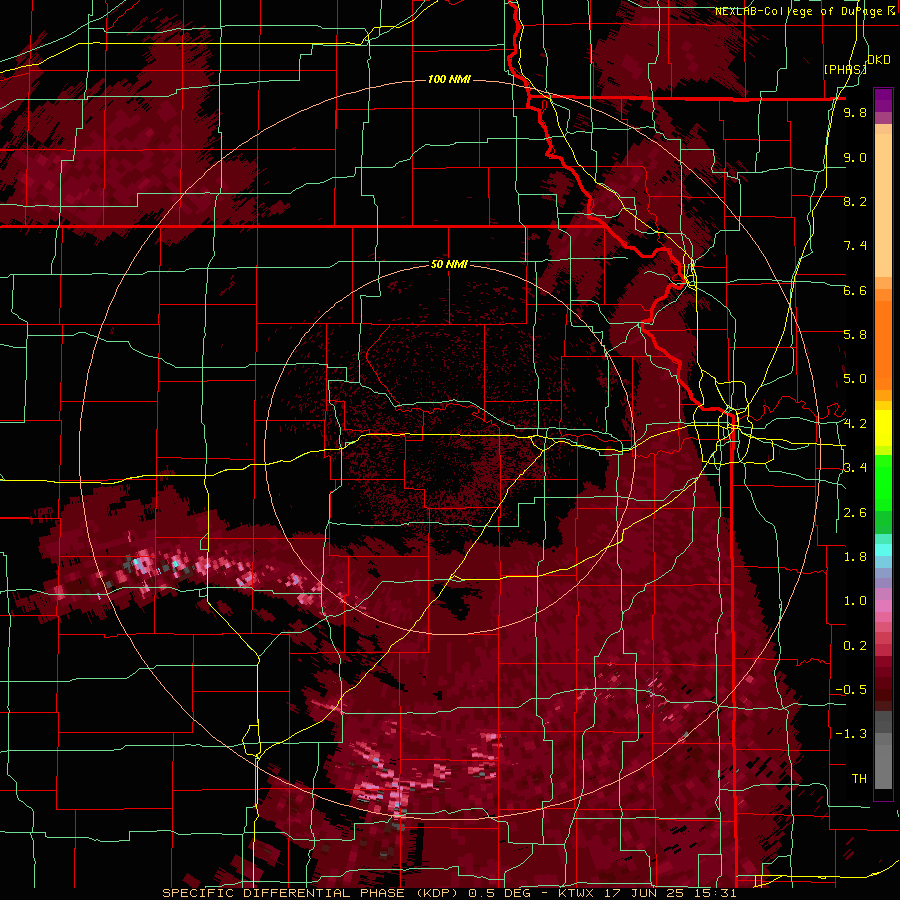Click the DKD product label

pos(879,60)
